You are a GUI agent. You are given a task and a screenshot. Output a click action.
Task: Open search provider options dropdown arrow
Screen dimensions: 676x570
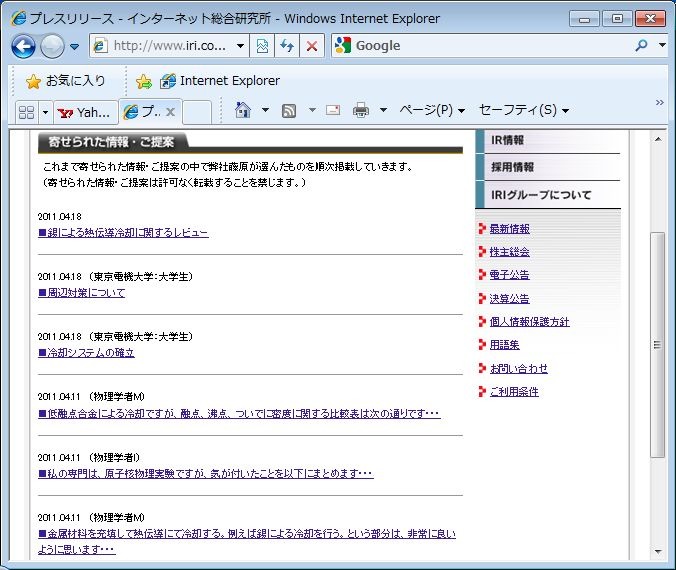point(662,45)
